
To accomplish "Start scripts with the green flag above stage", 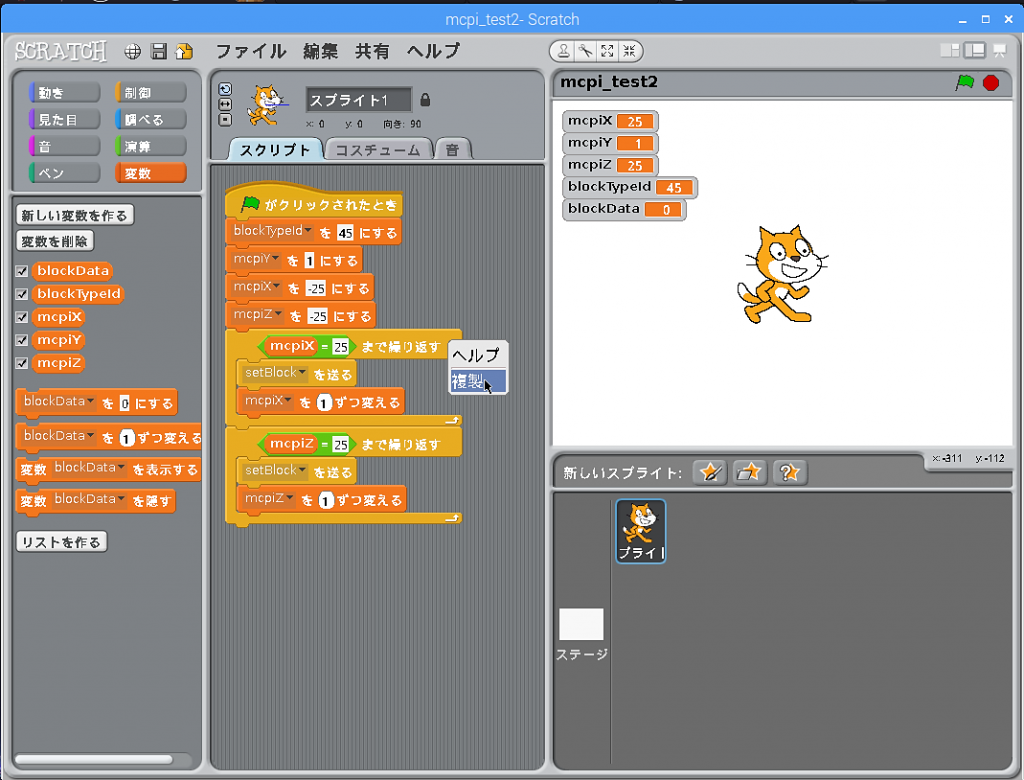I will (965, 83).
